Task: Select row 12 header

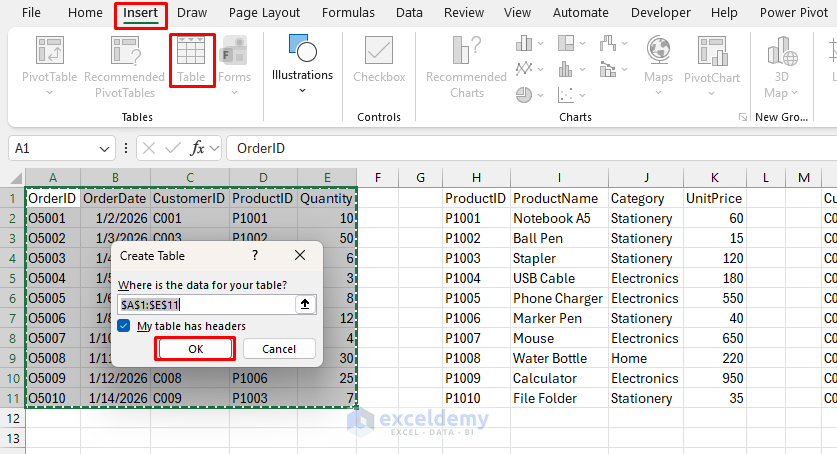Action: tap(13, 418)
